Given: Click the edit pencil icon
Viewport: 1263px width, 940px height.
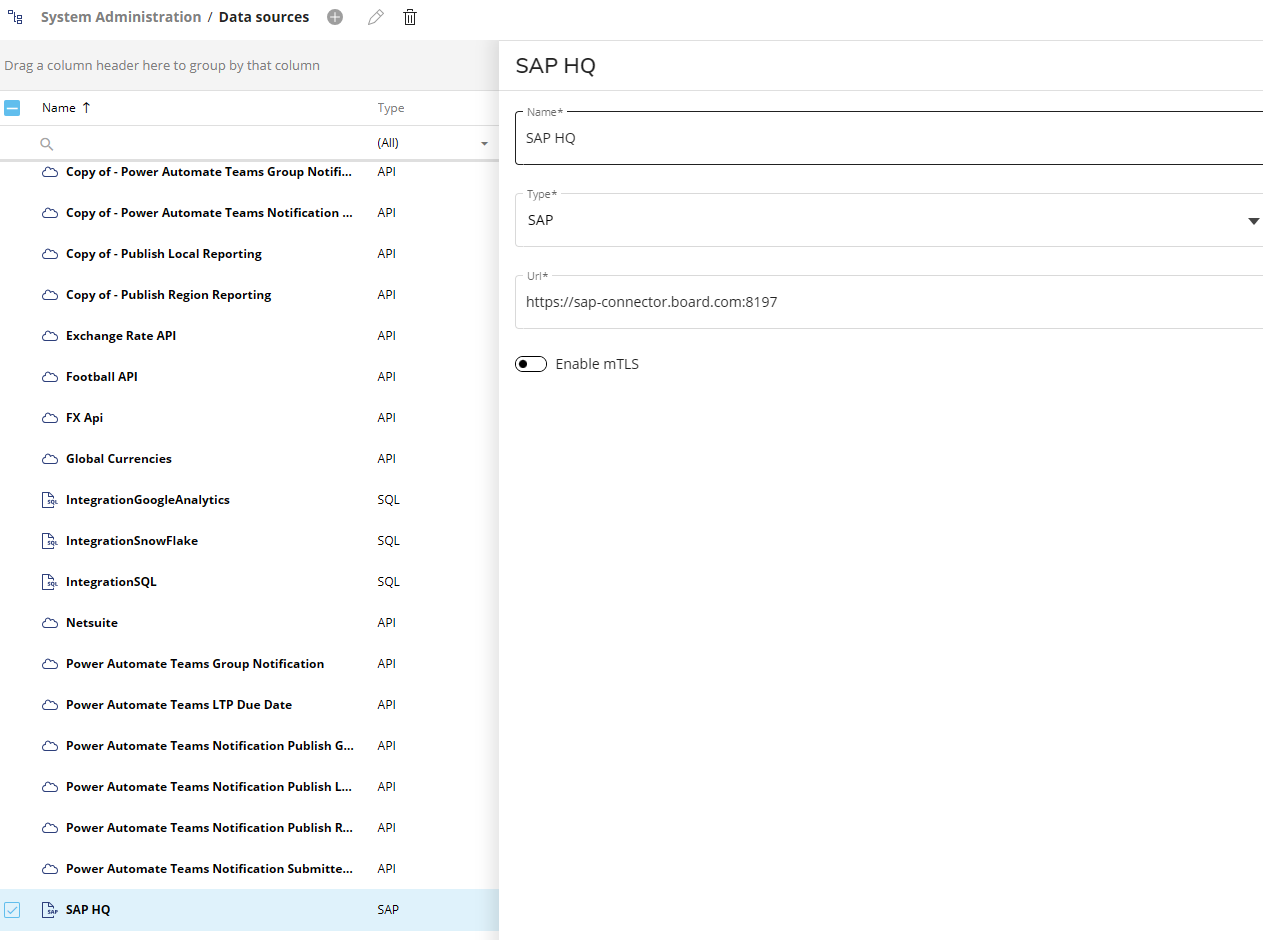Looking at the screenshot, I should [x=375, y=17].
